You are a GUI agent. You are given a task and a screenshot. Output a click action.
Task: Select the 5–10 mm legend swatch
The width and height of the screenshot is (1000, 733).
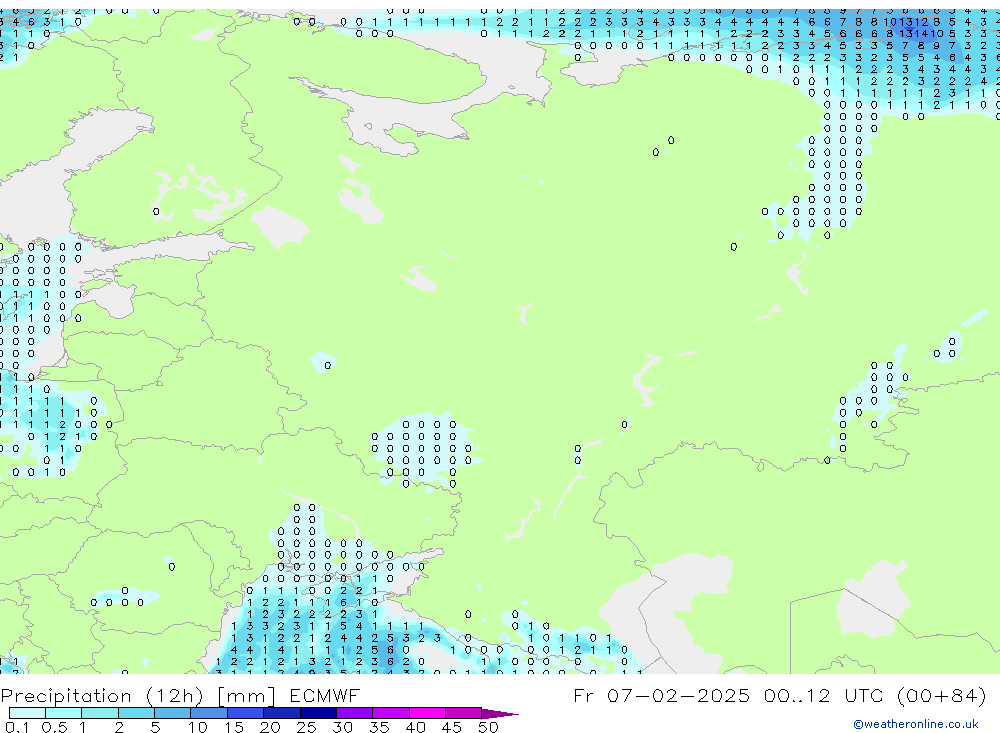[172, 713]
